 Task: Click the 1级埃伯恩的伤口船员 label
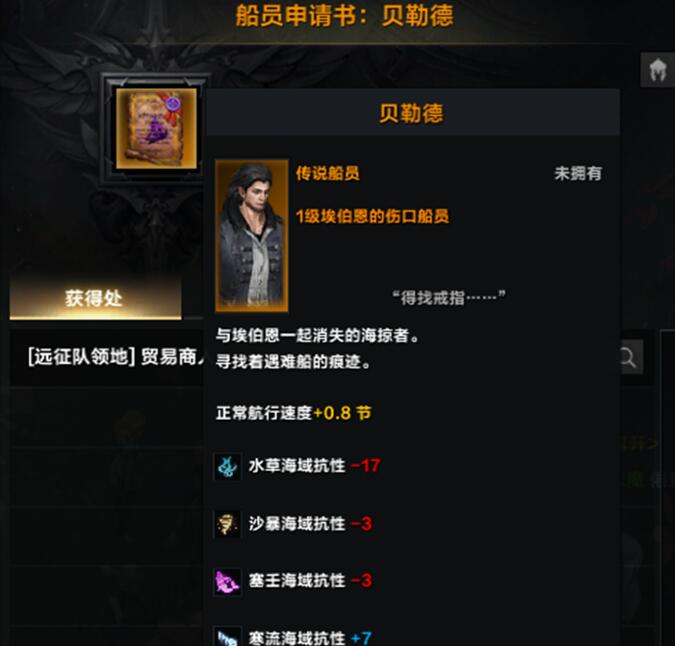[372, 216]
